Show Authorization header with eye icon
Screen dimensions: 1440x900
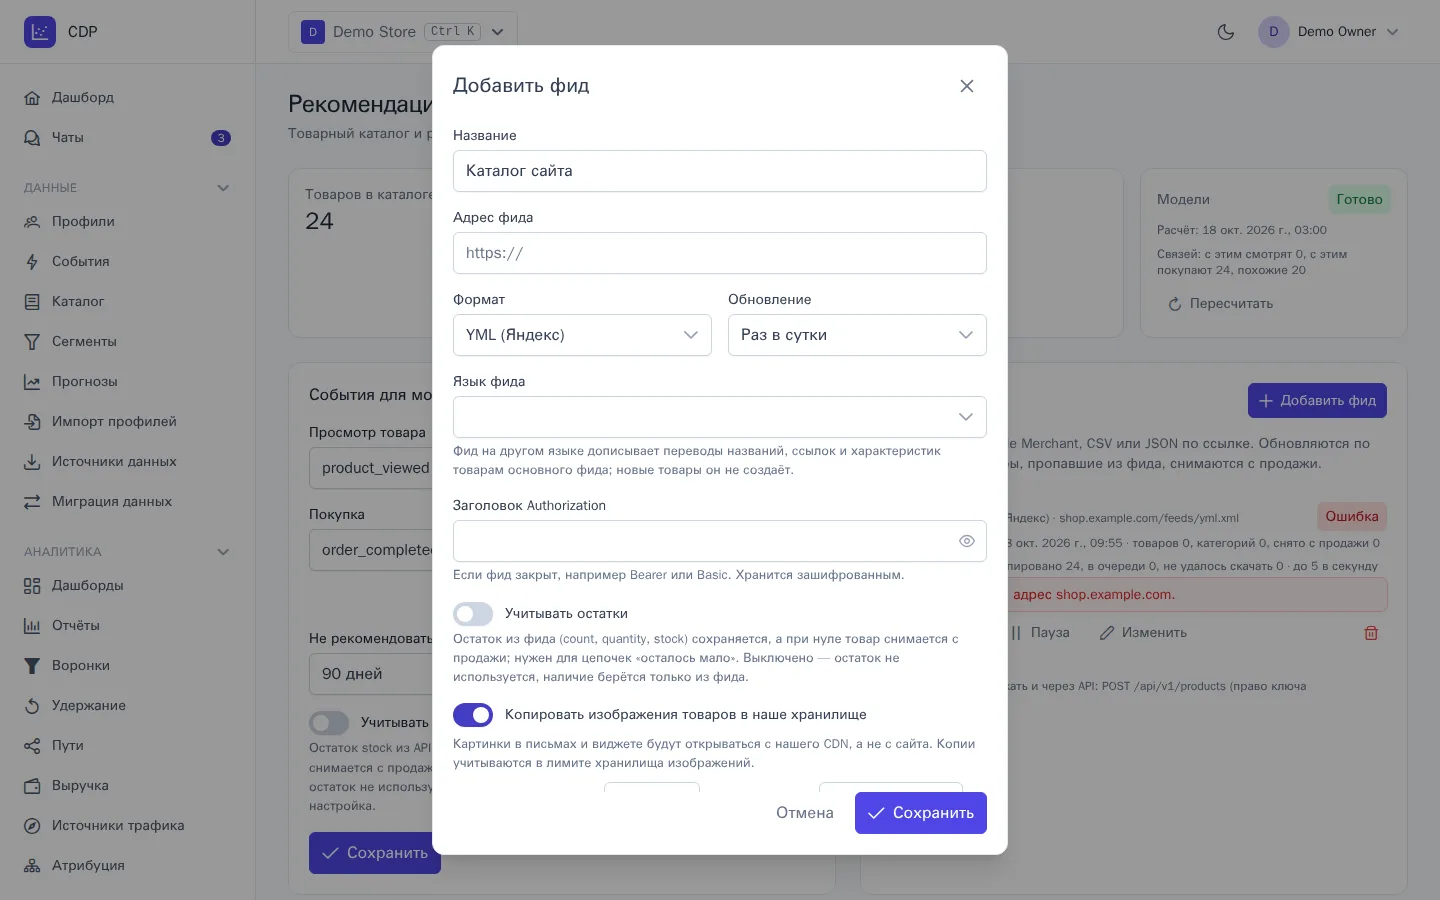coord(966,541)
